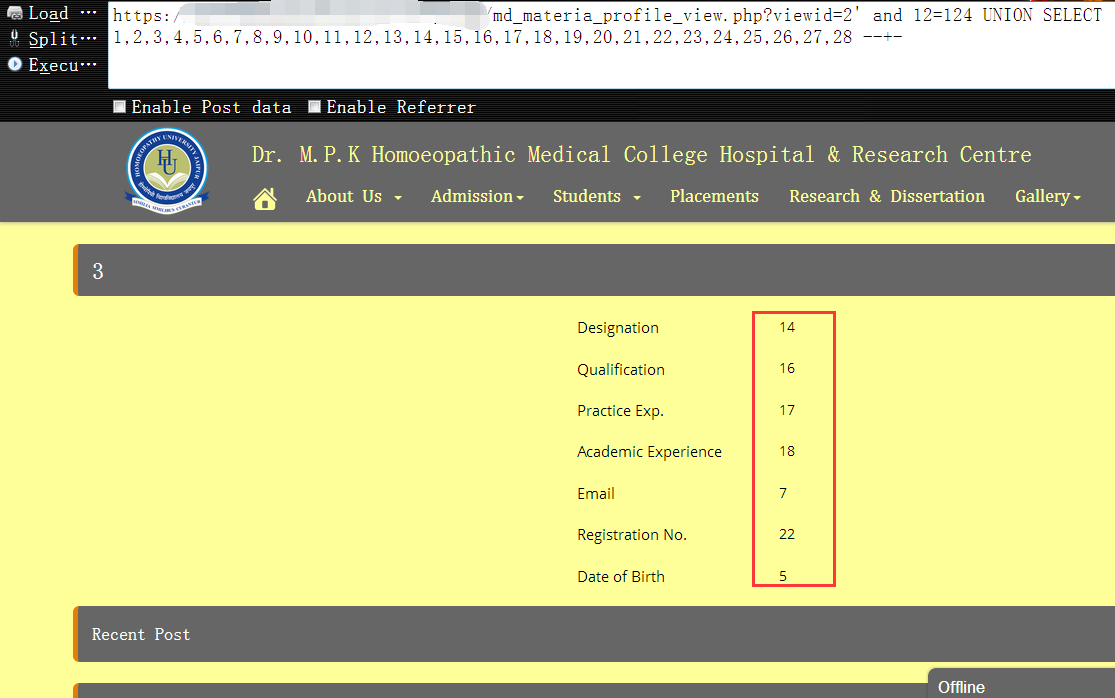1115x698 pixels.
Task: Click the Execute icon in HackBar
Action: [14, 64]
